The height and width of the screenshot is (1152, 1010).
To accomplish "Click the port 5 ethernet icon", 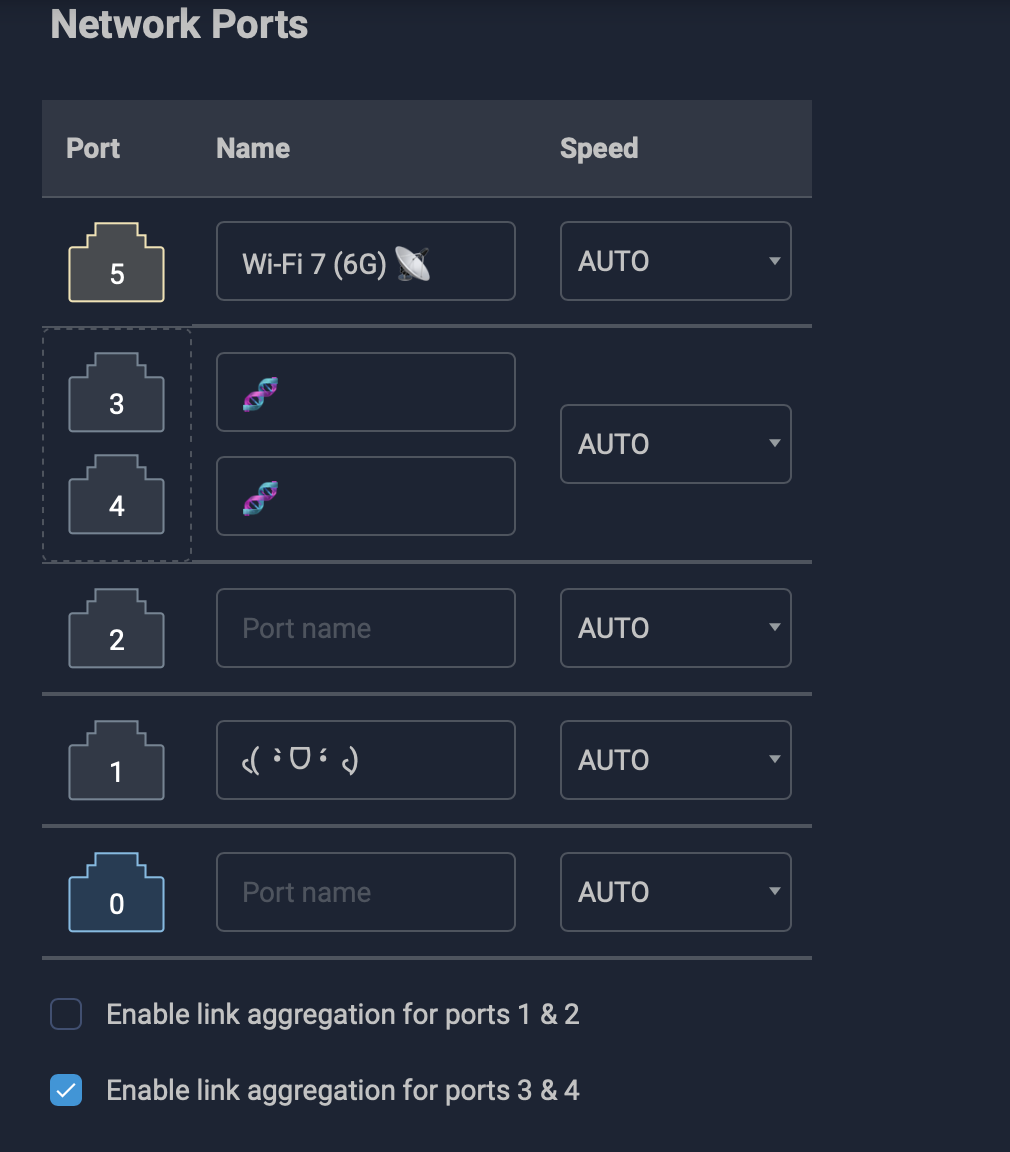I will [x=116, y=264].
